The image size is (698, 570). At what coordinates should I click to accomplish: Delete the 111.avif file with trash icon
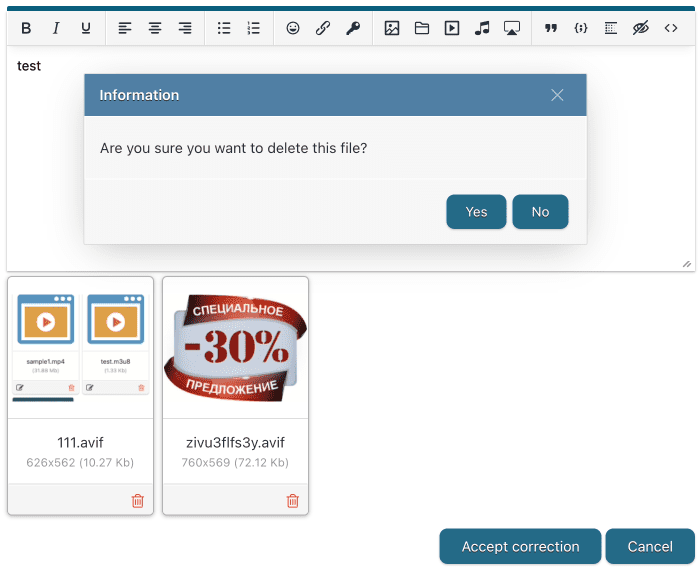click(x=138, y=501)
